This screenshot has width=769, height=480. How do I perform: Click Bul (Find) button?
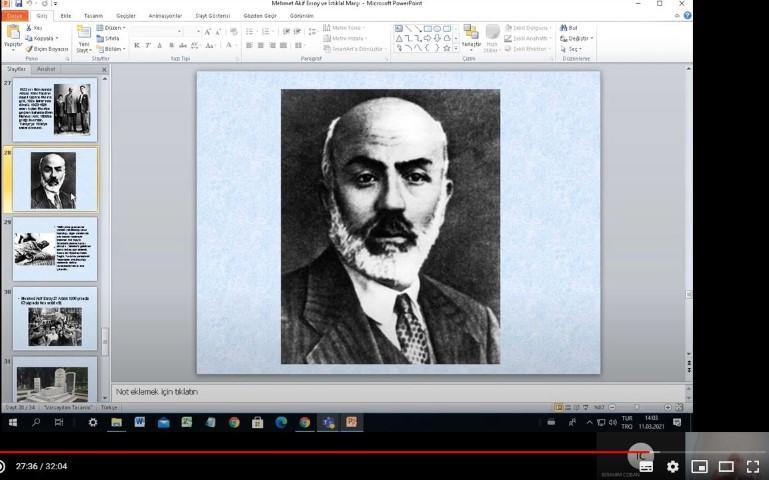coord(569,28)
